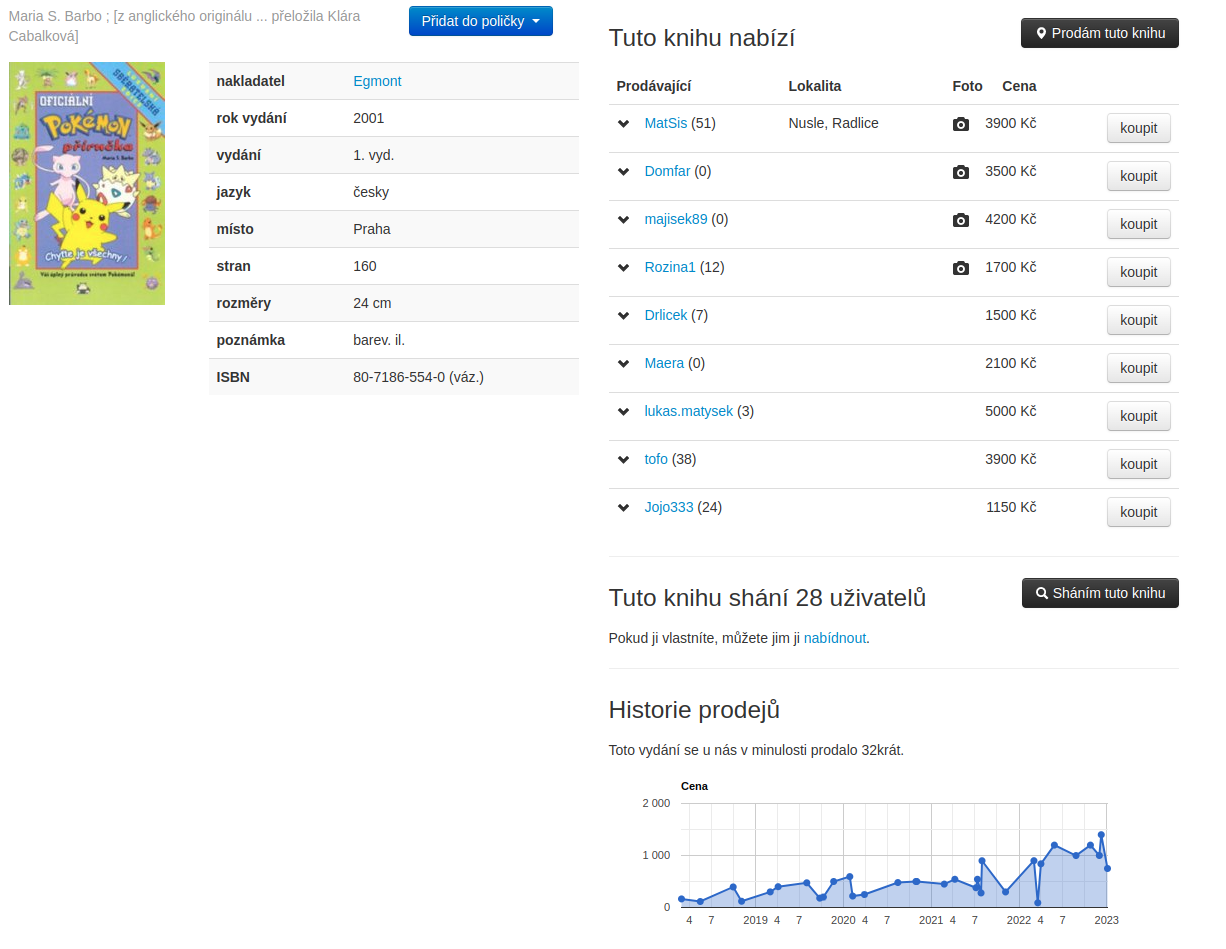Buy the 1150 Kč offer from Jojo333

[1138, 512]
